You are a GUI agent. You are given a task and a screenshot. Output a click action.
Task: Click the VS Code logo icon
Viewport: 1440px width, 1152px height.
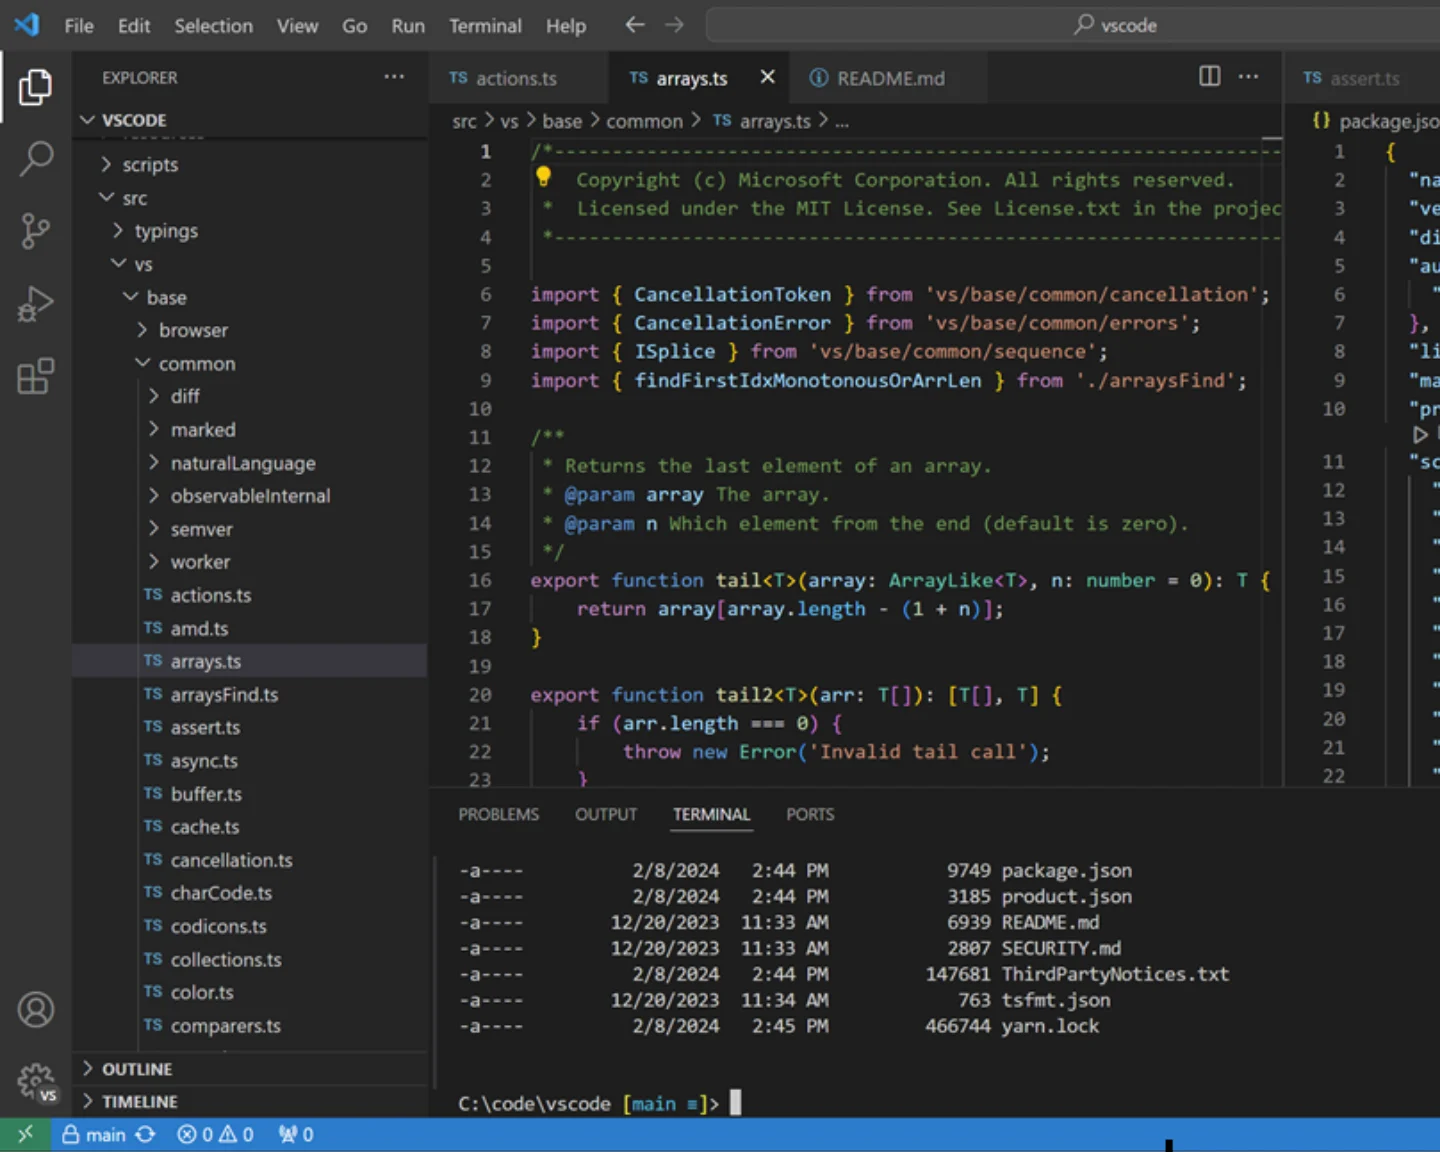(27, 25)
